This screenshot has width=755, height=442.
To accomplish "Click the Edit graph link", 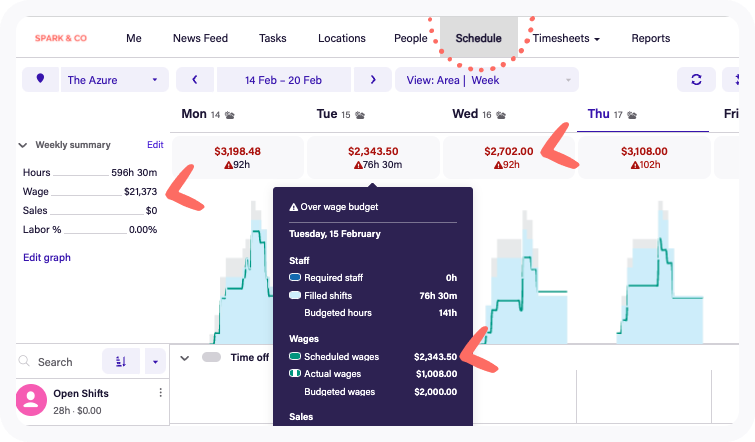I will click(47, 257).
